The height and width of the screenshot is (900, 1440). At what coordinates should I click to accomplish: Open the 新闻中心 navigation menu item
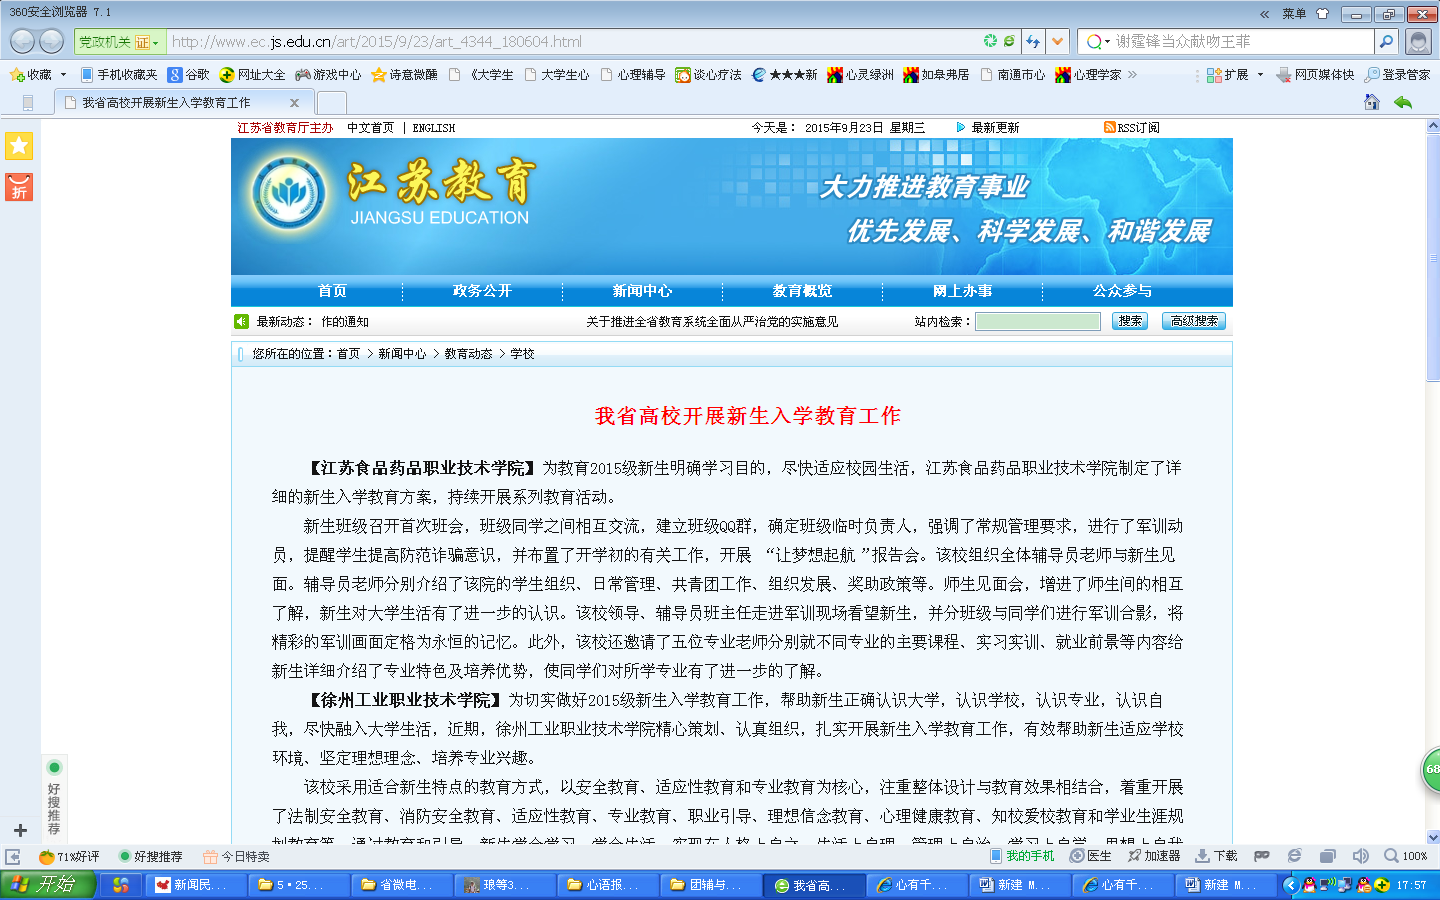click(642, 291)
